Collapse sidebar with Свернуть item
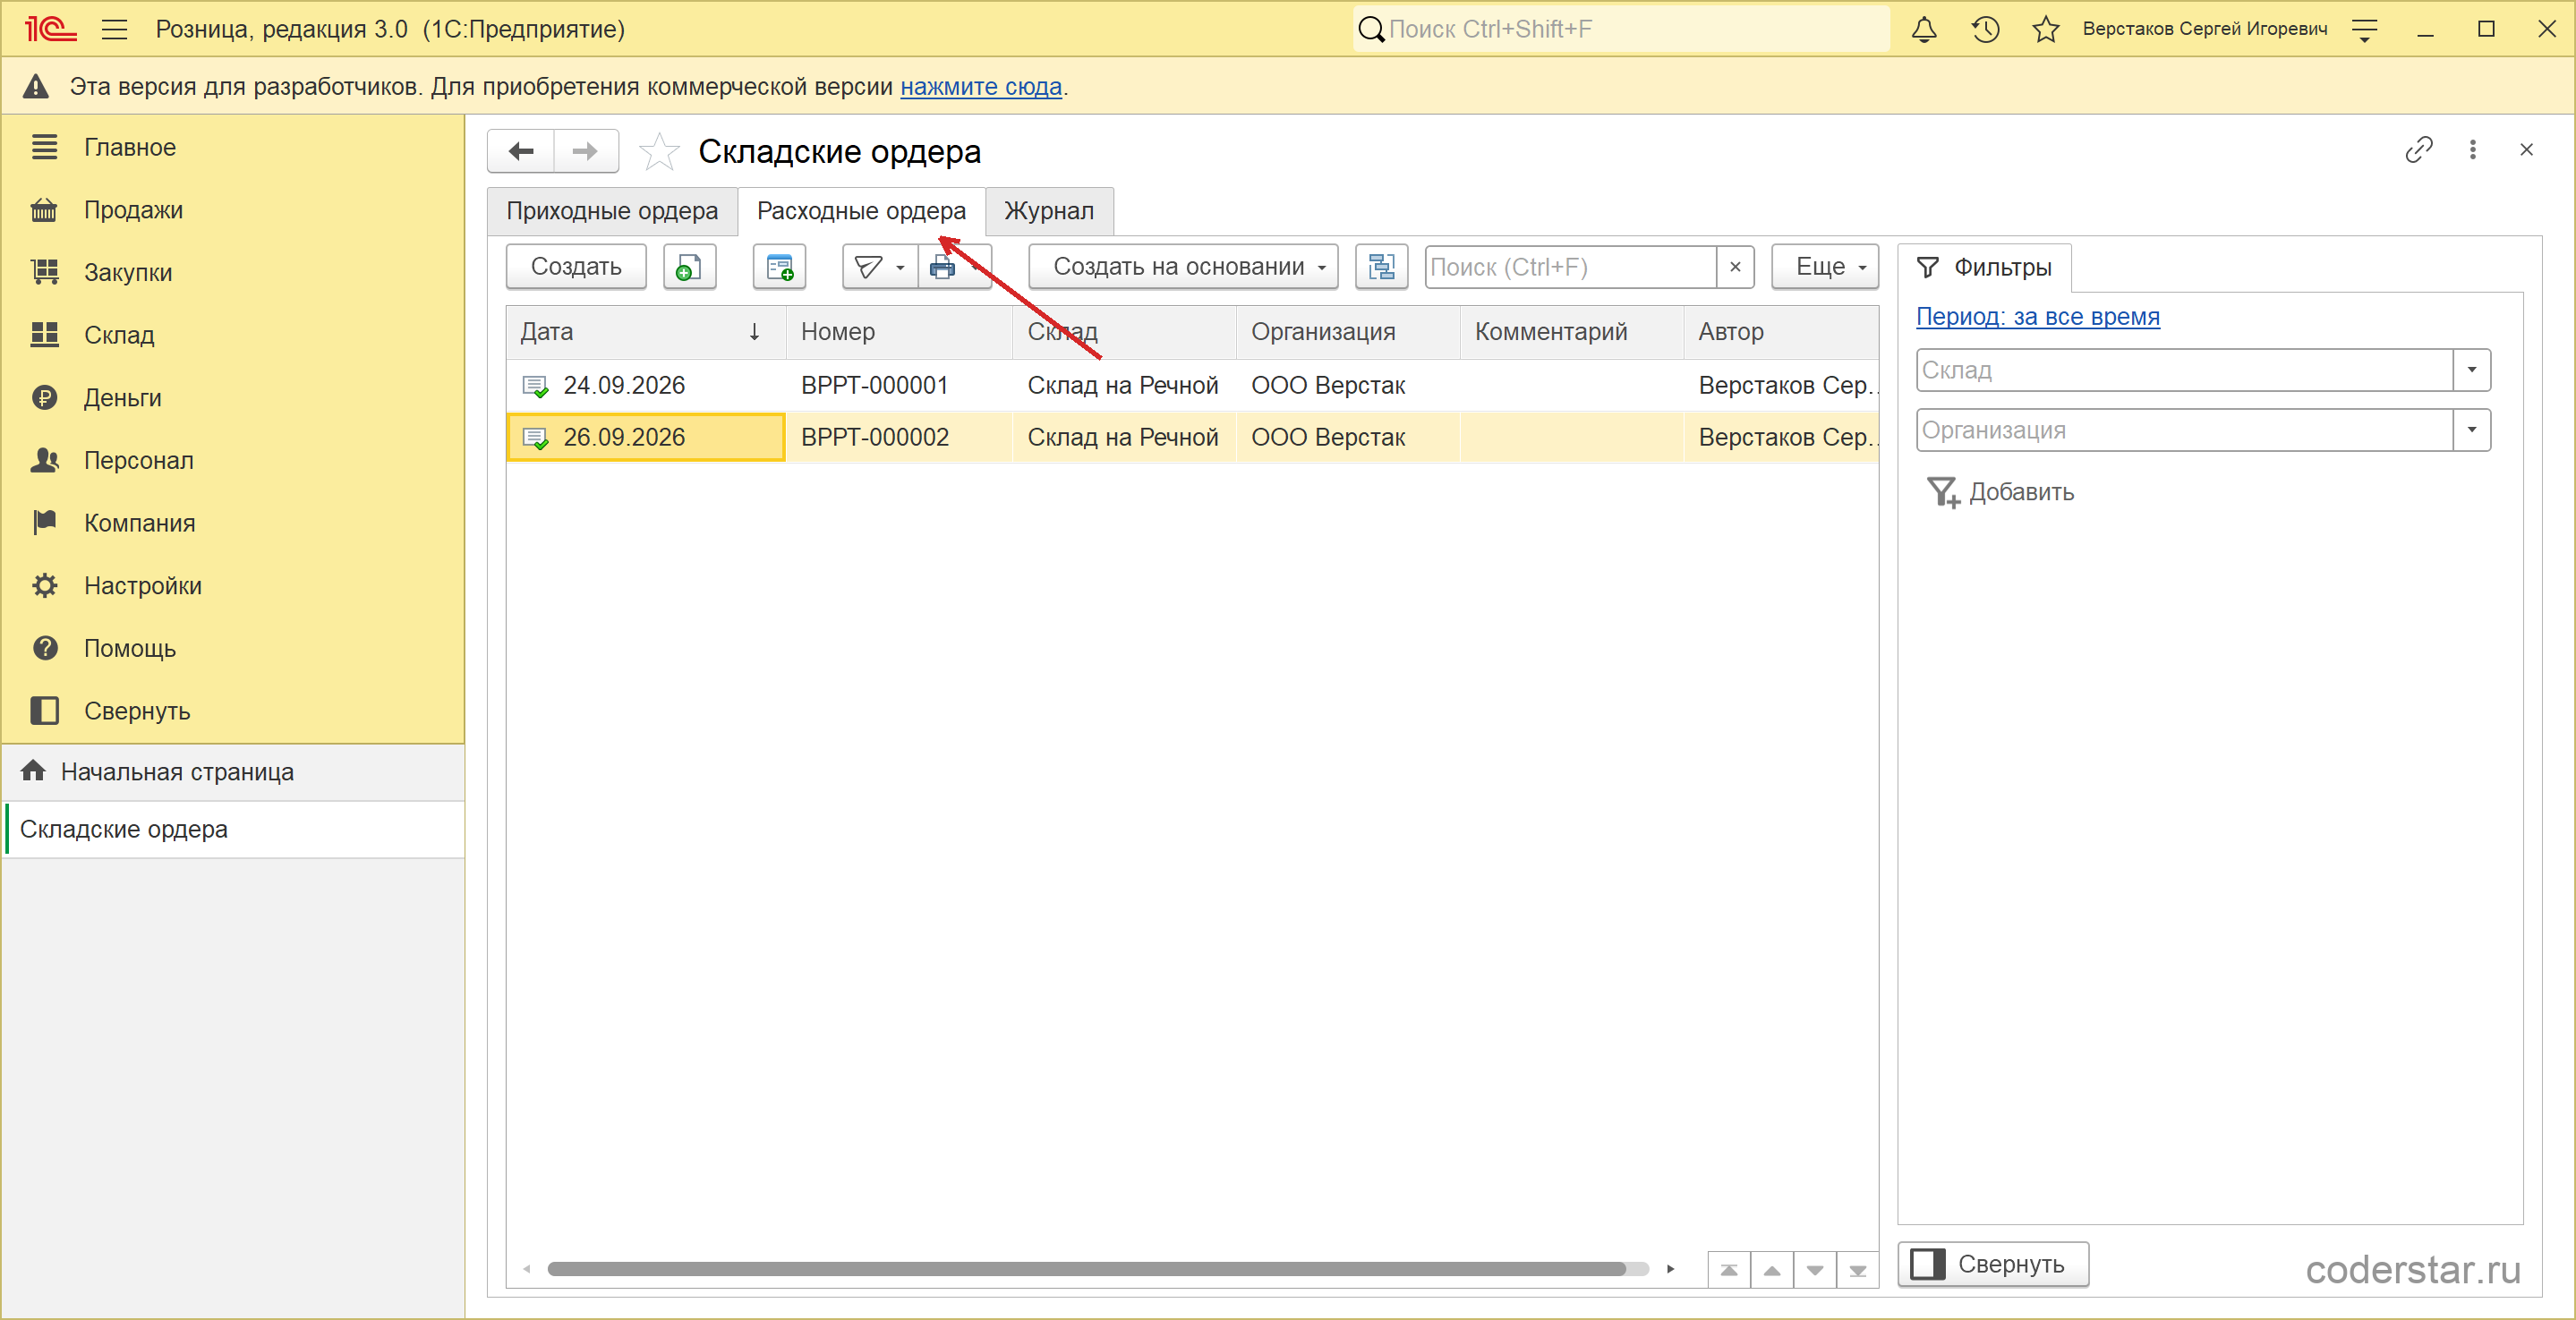 point(137,711)
